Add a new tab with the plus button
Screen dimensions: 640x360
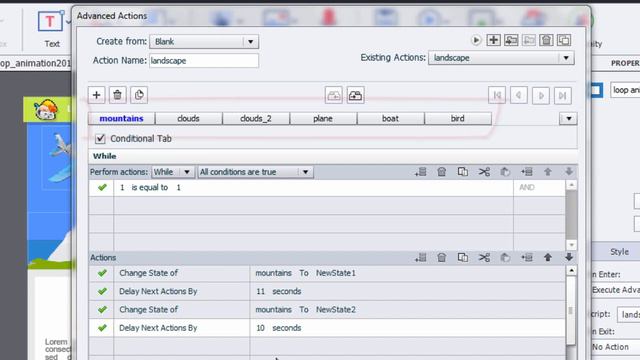click(x=96, y=95)
